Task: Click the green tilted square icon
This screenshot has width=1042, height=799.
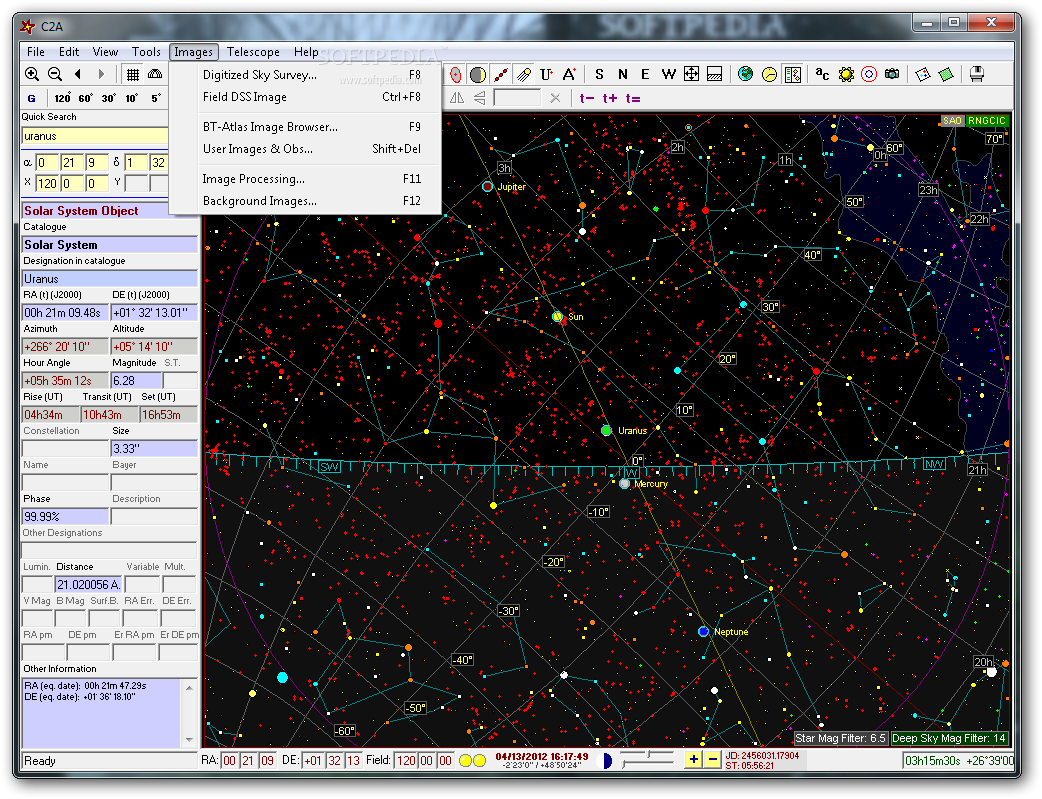Action: click(x=946, y=74)
